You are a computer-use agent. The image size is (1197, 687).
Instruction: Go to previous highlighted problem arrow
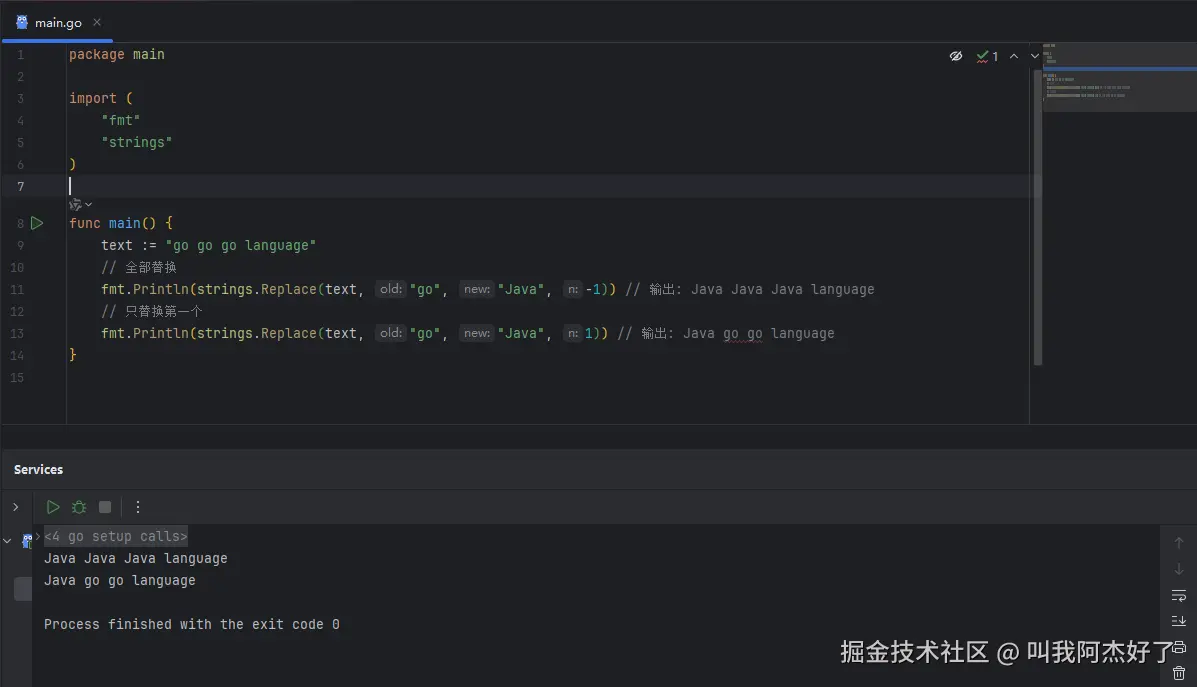click(1014, 57)
